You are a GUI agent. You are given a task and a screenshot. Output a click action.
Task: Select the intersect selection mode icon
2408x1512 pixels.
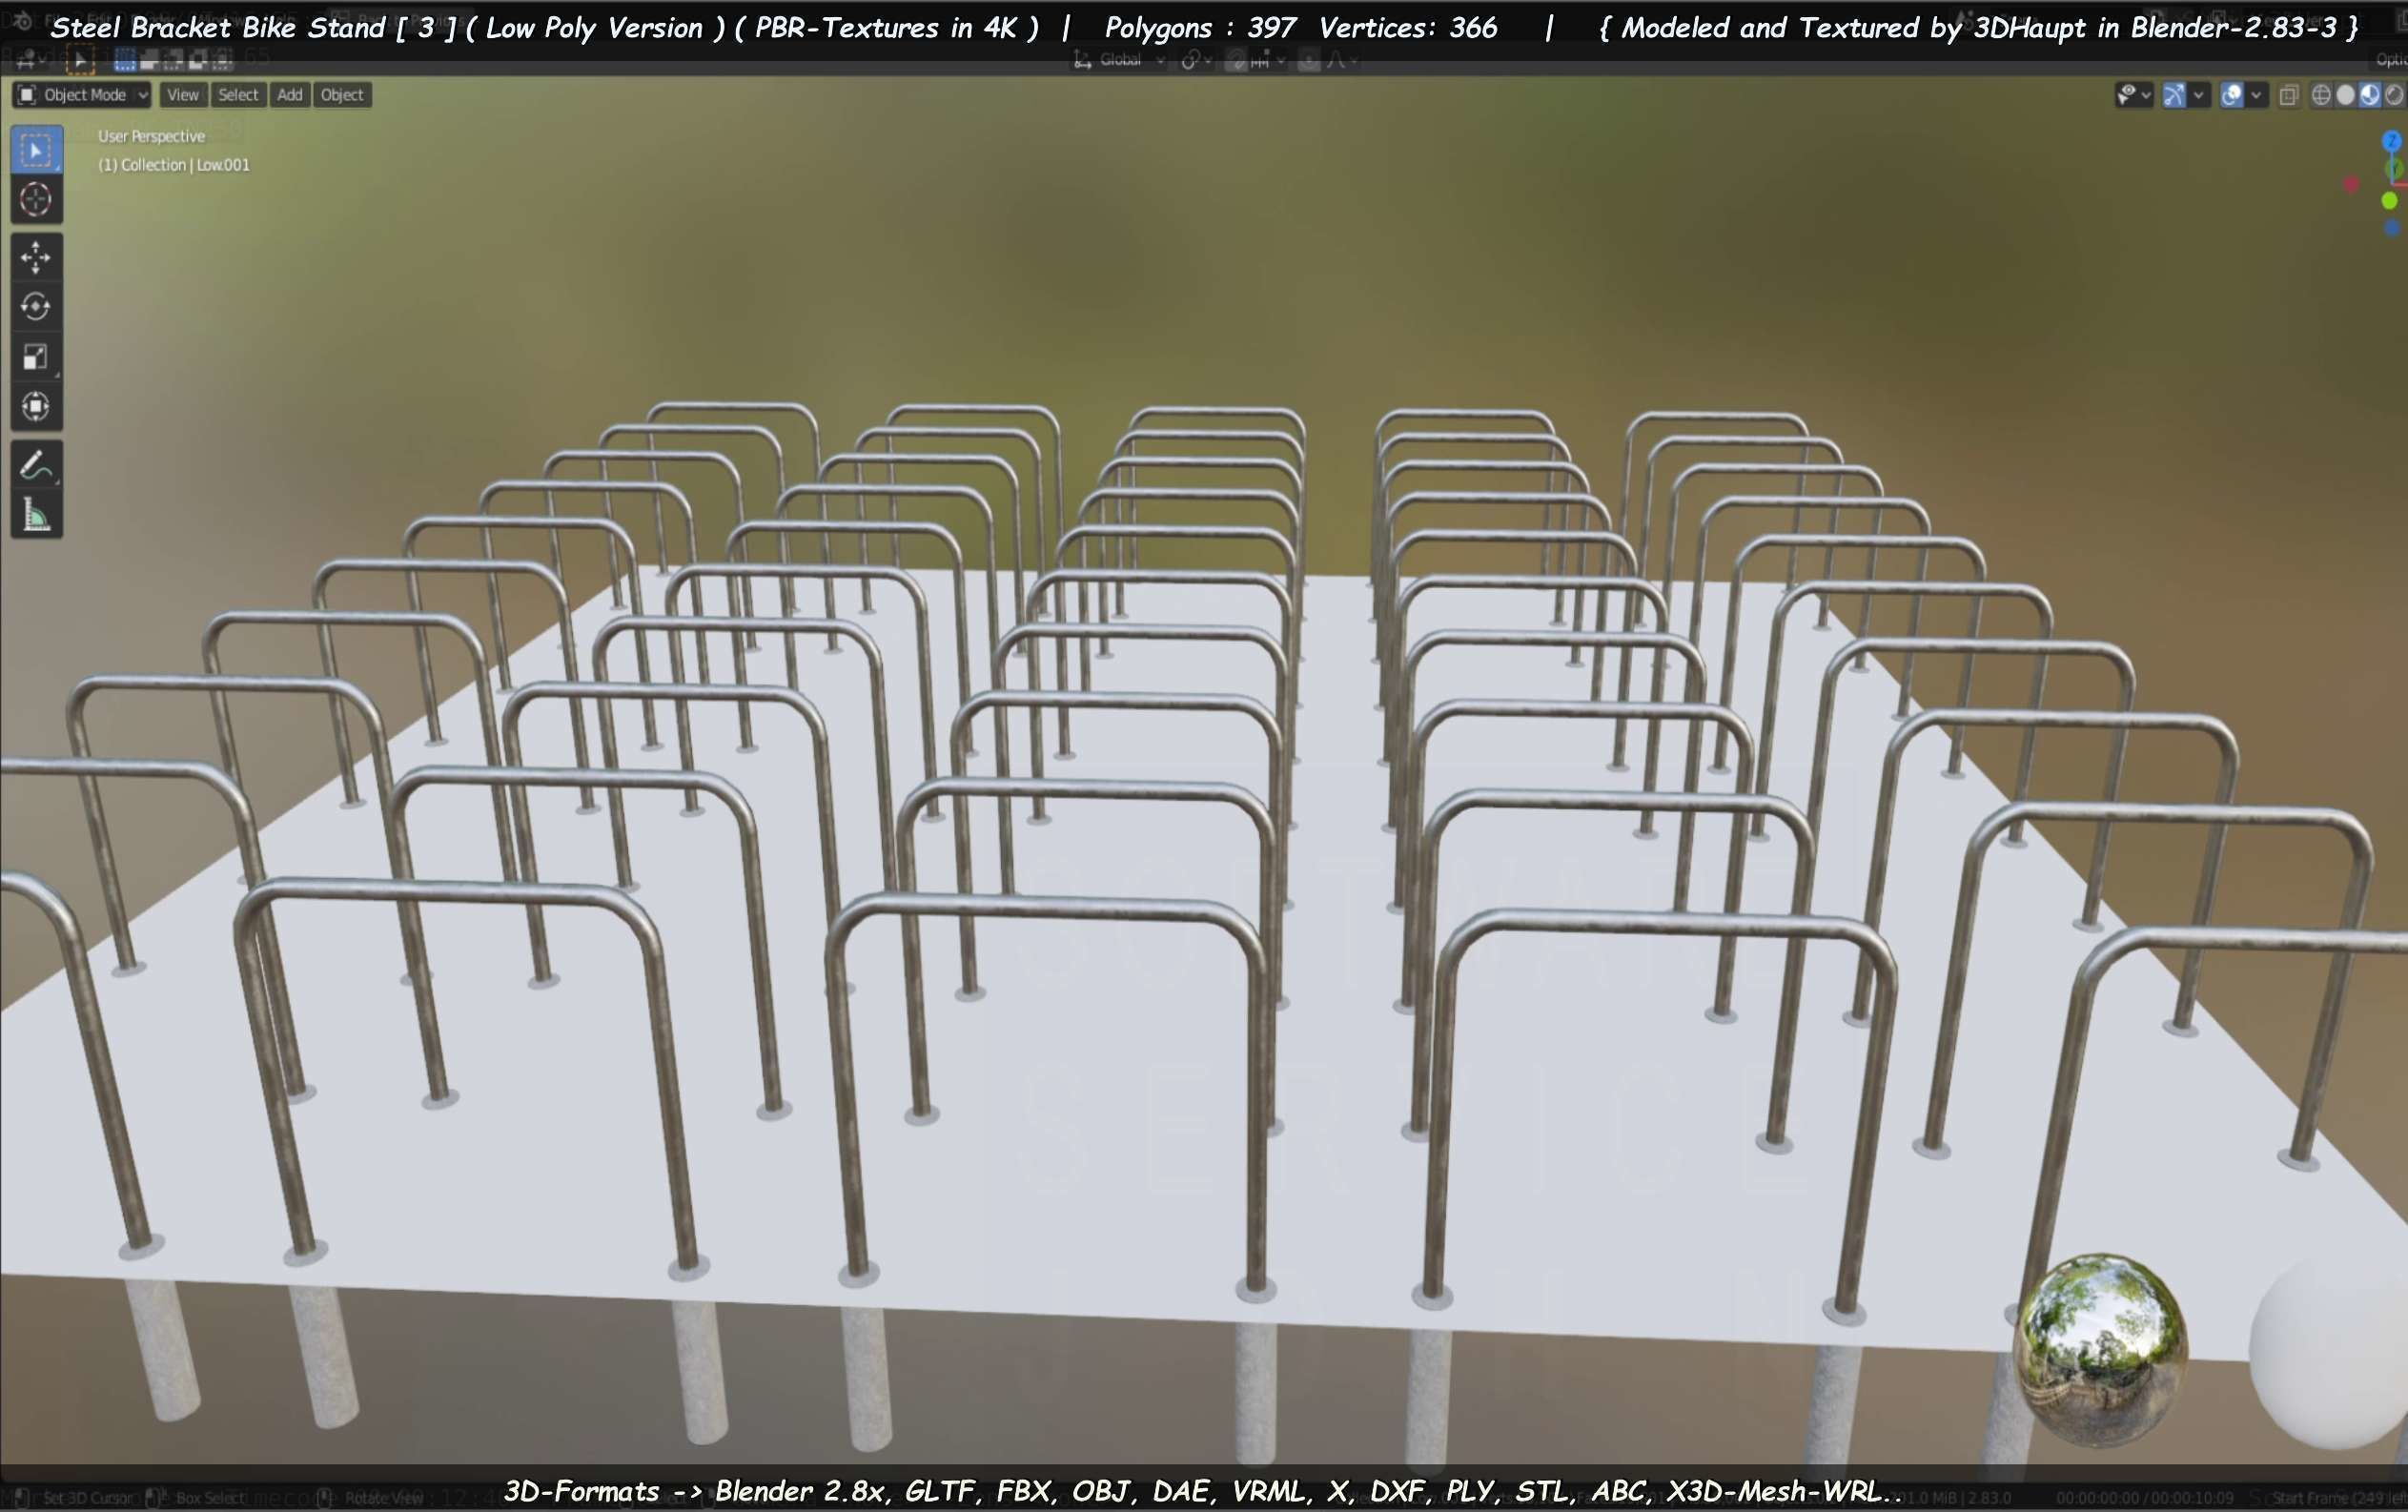tap(221, 60)
